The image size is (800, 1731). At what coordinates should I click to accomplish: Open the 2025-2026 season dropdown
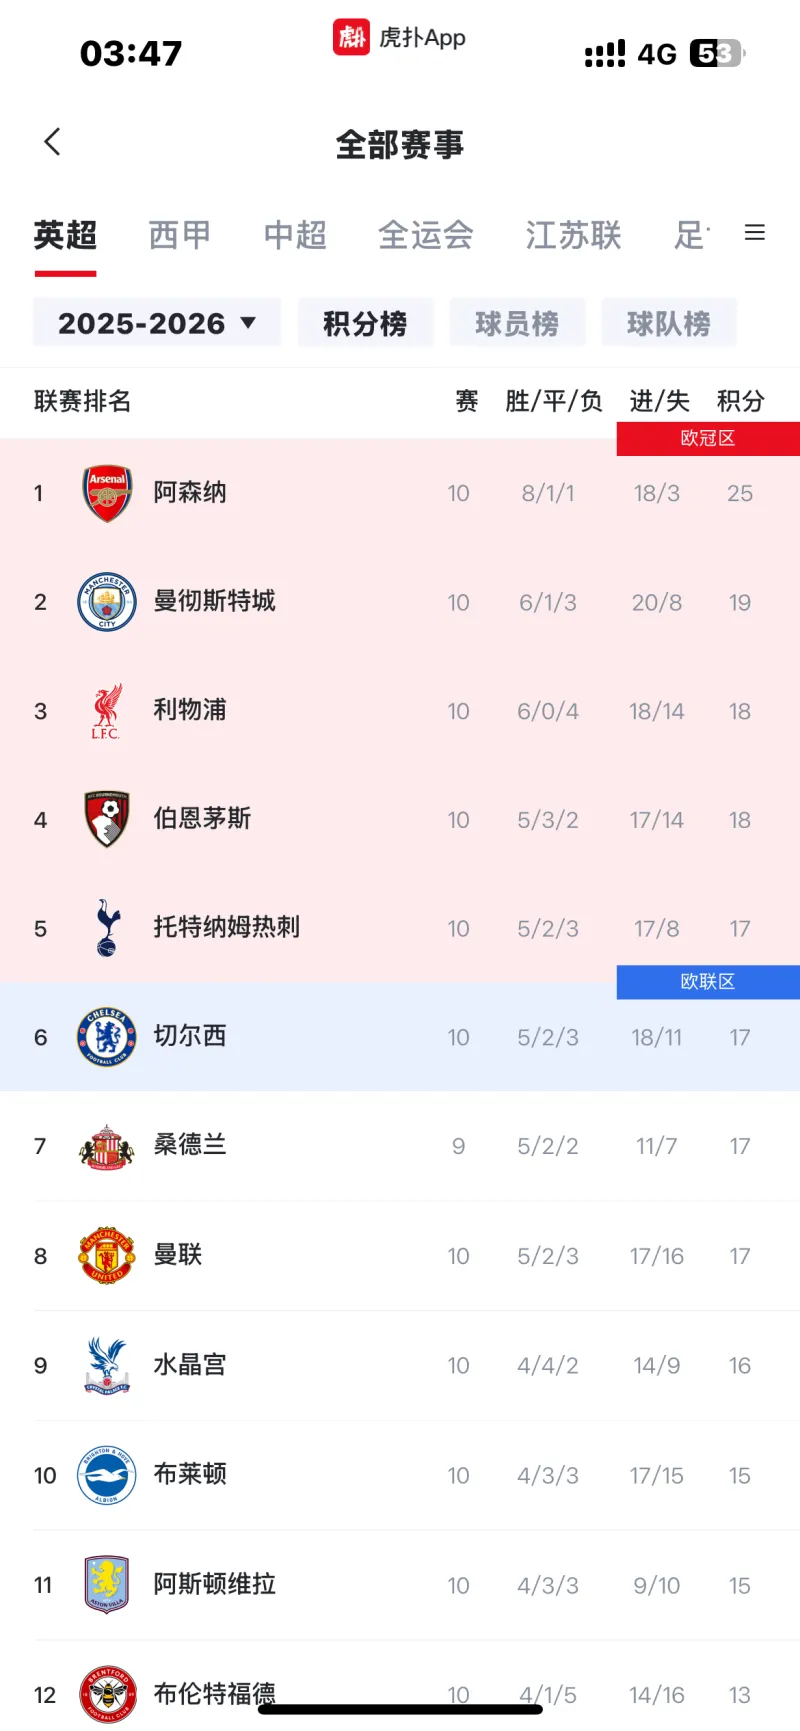coord(157,323)
